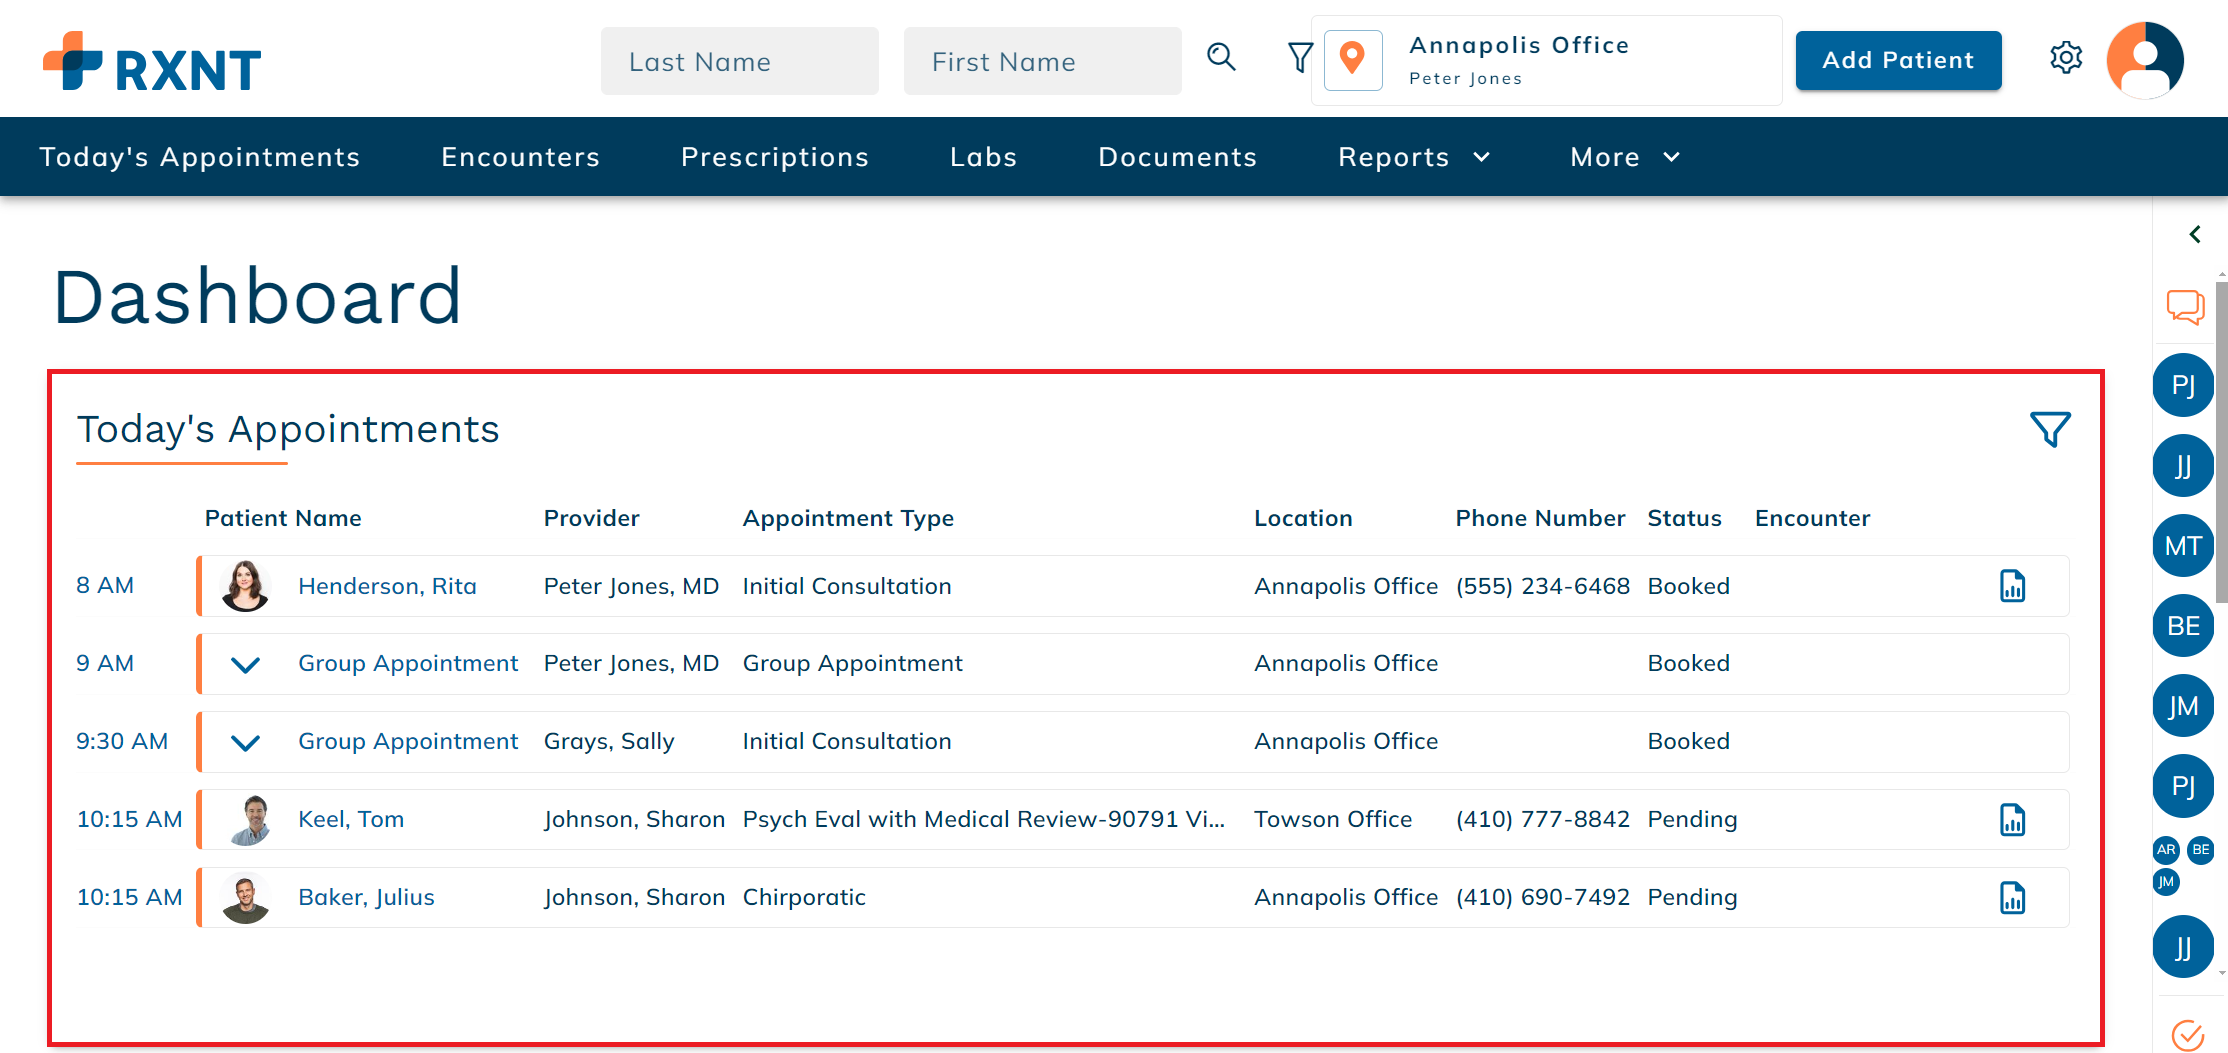The width and height of the screenshot is (2228, 1053).
Task: Open the MT patient avatar in right sidebar
Action: click(x=2183, y=545)
